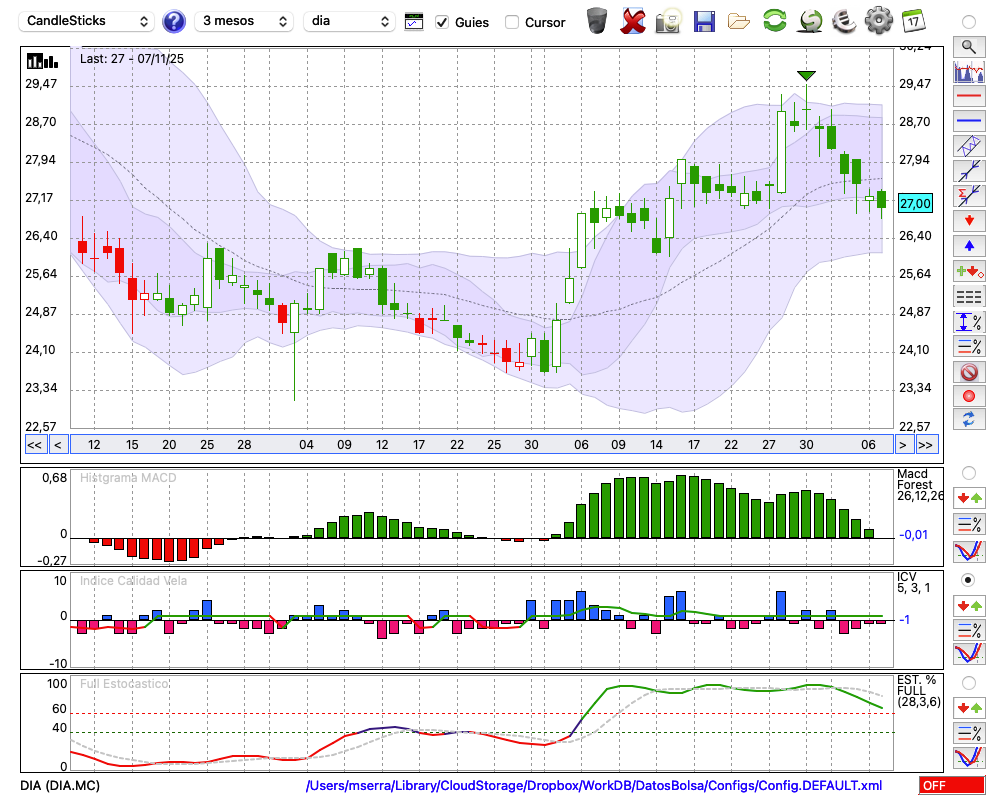This screenshot has width=1000, height=800.
Task: Open the CandleSticks chart type dropdown
Action: point(88,21)
